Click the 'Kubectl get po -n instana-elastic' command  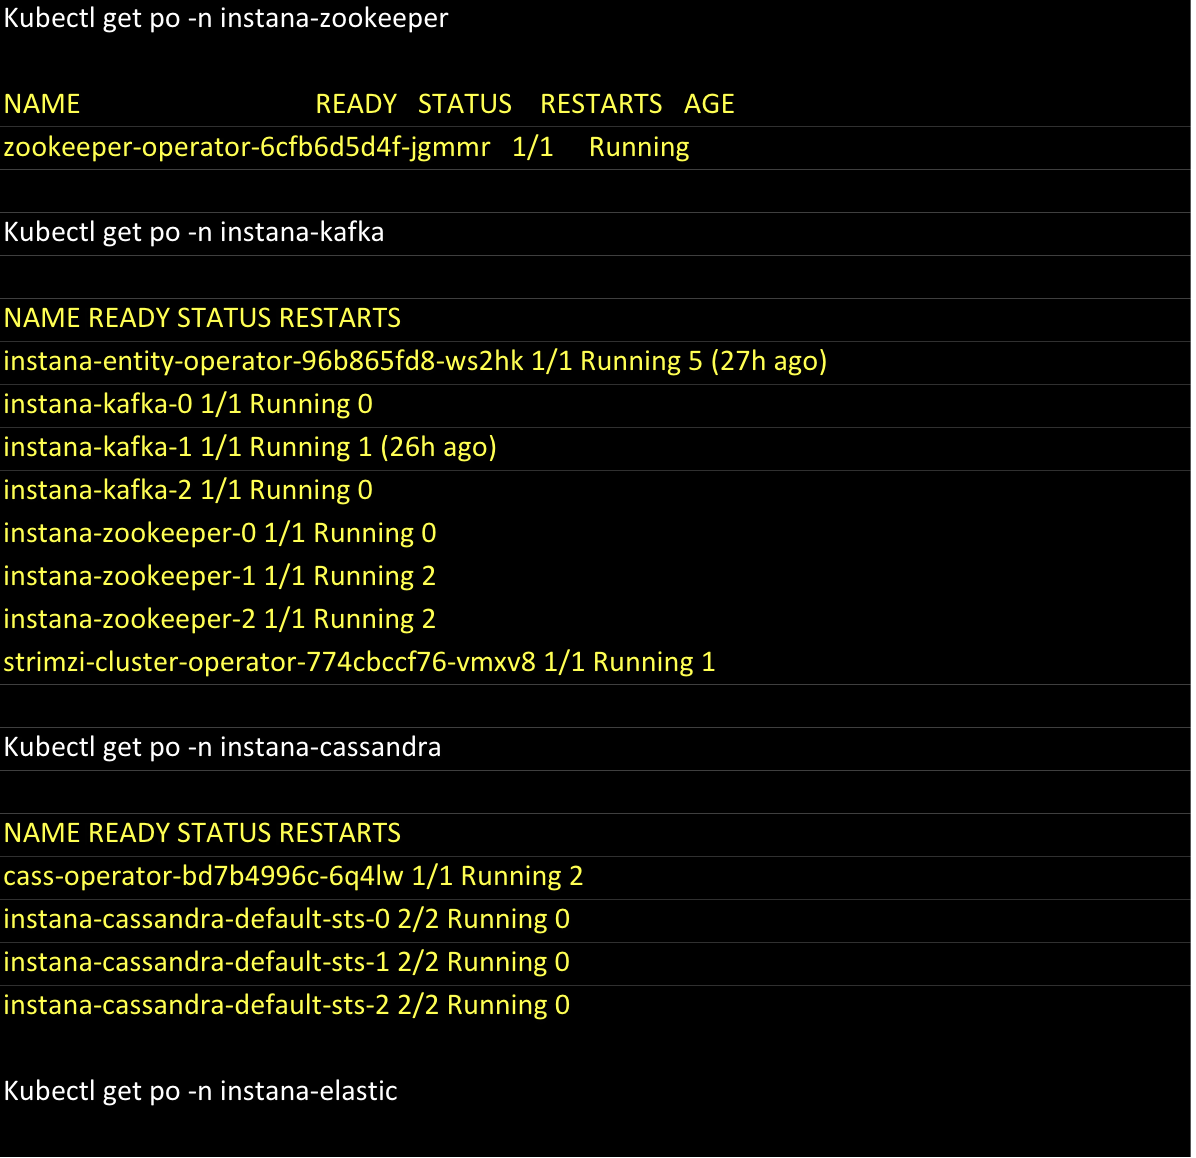200,1091
